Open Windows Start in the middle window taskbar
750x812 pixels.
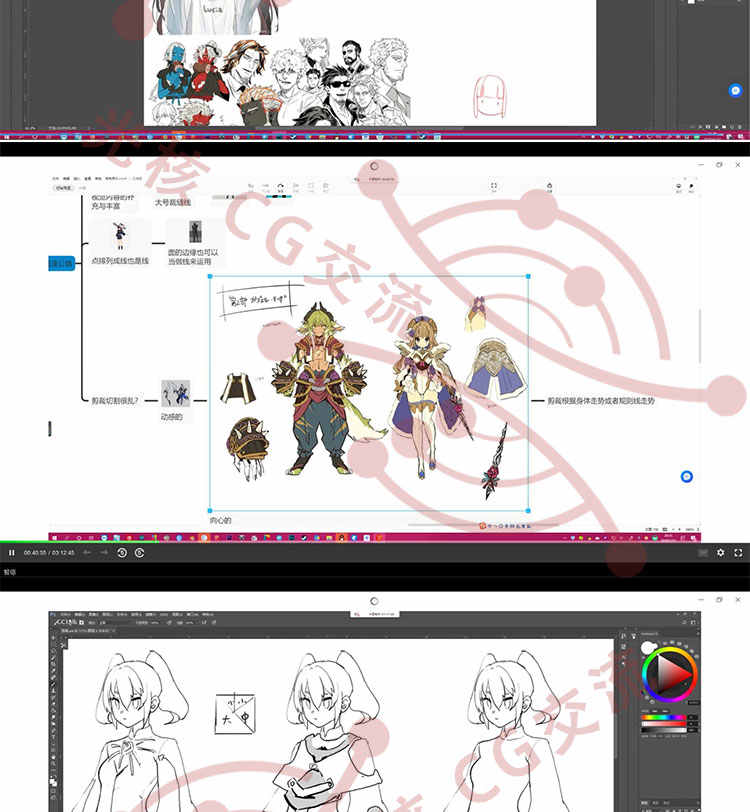tap(53, 538)
